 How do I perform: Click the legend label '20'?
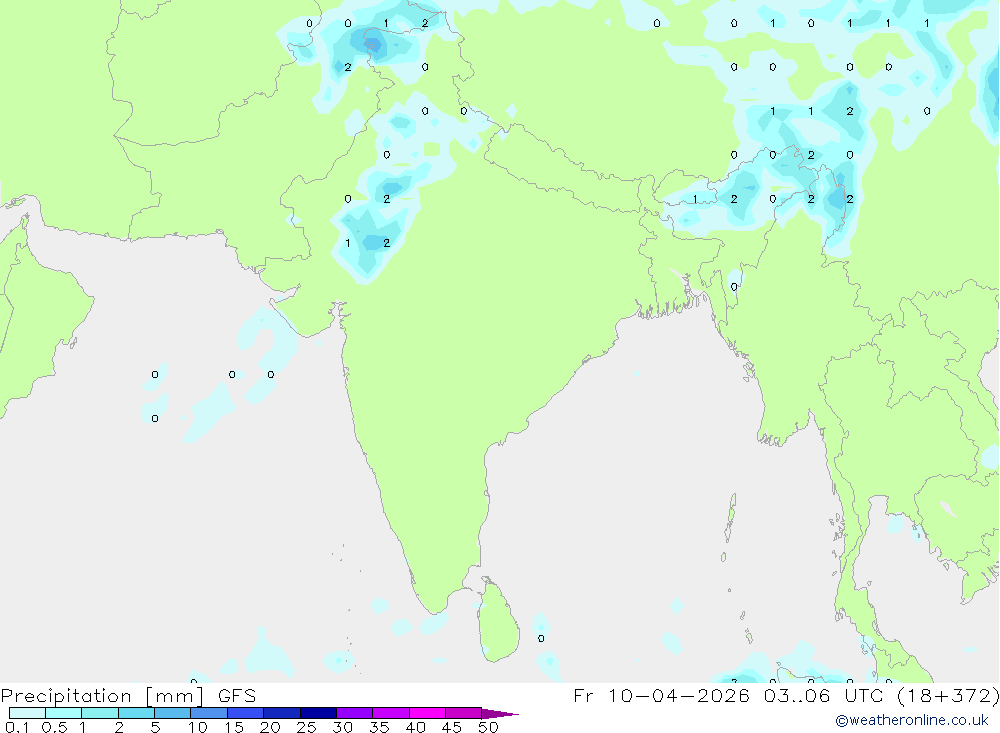270,727
